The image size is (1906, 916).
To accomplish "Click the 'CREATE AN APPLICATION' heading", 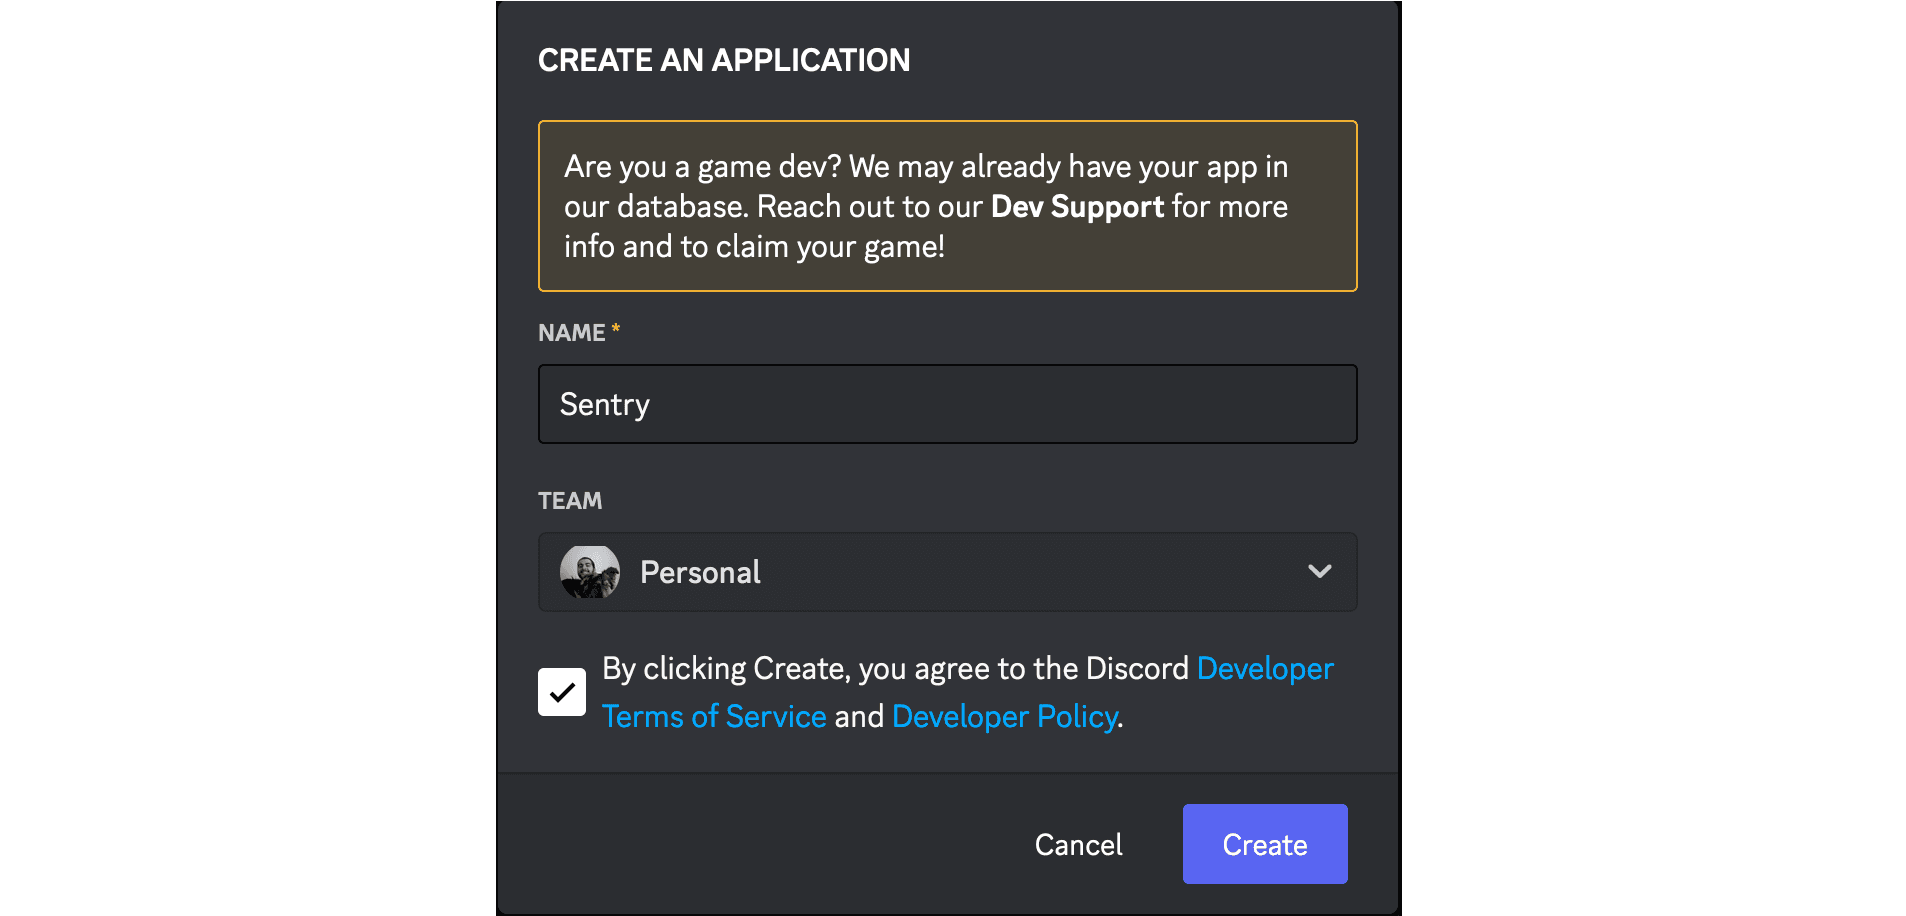I will [724, 59].
